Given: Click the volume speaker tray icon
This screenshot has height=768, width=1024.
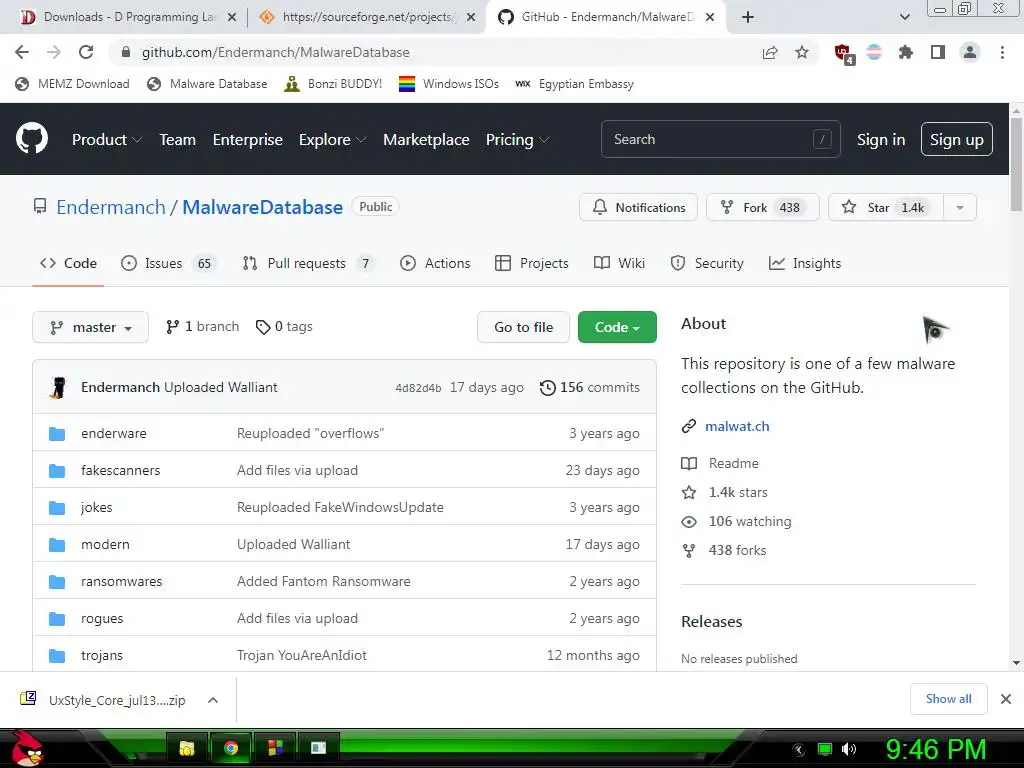Looking at the screenshot, I should click(849, 749).
